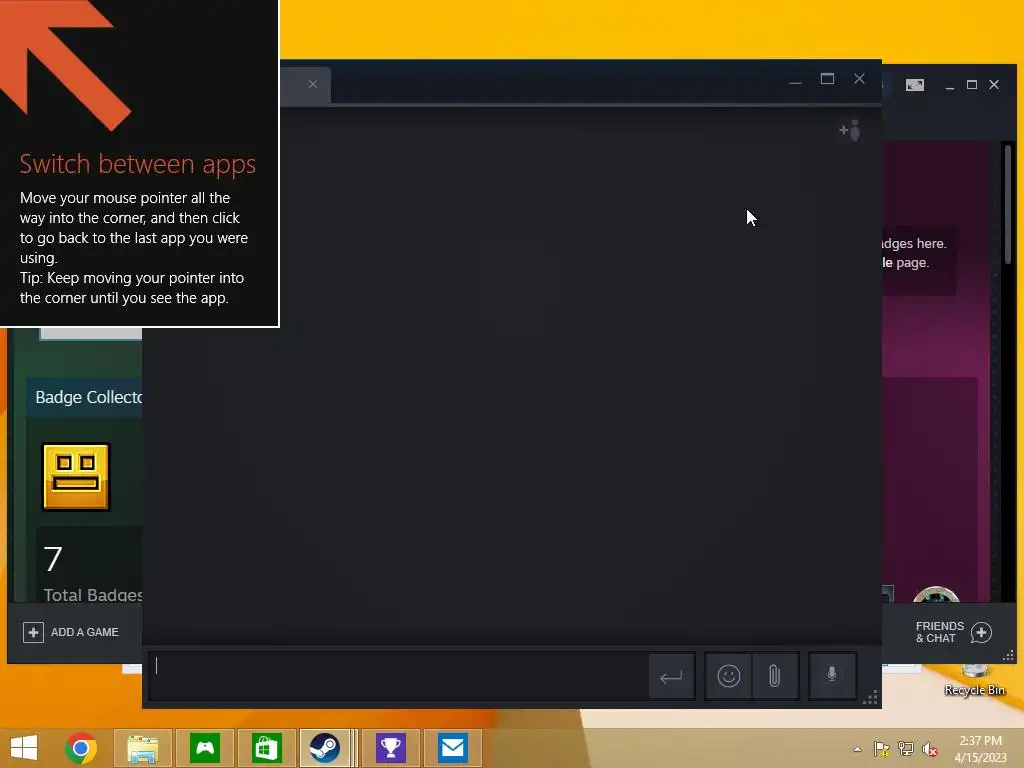Click the Steam profile page scrollbar
Viewport: 1024px width, 768px height.
1008,204
